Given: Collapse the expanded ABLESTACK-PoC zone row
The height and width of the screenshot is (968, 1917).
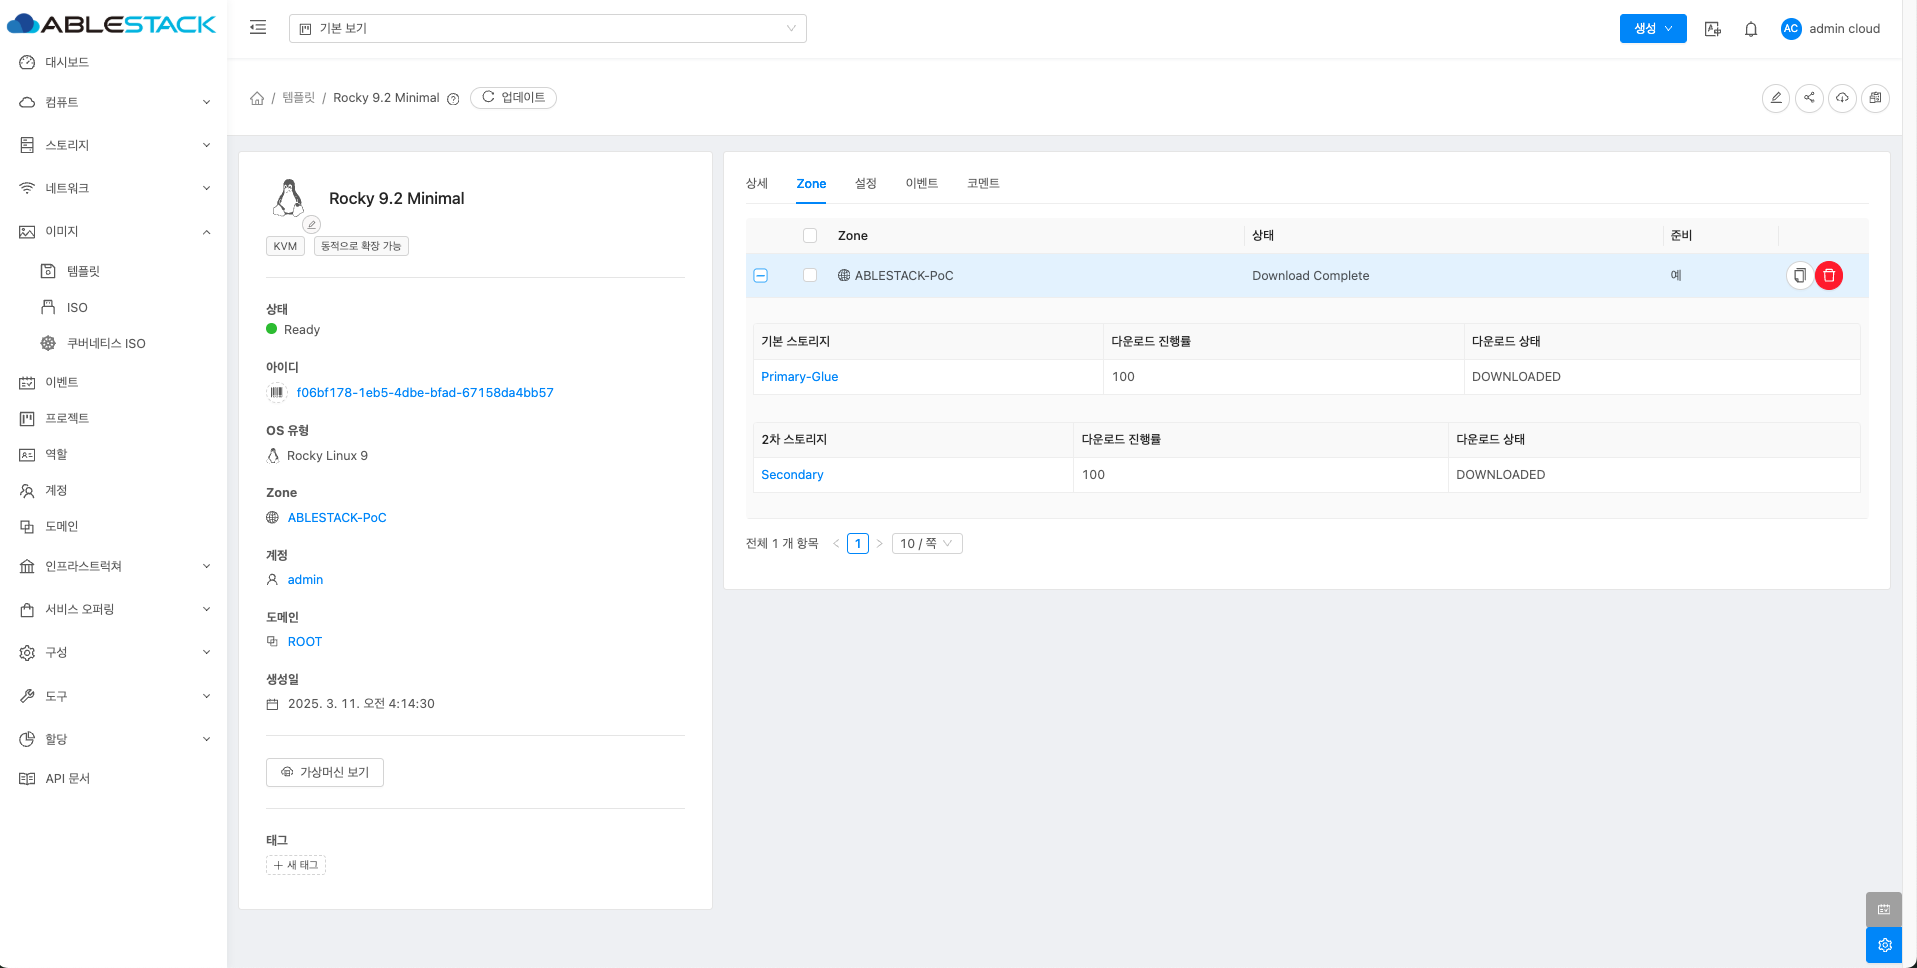Looking at the screenshot, I should (x=761, y=276).
